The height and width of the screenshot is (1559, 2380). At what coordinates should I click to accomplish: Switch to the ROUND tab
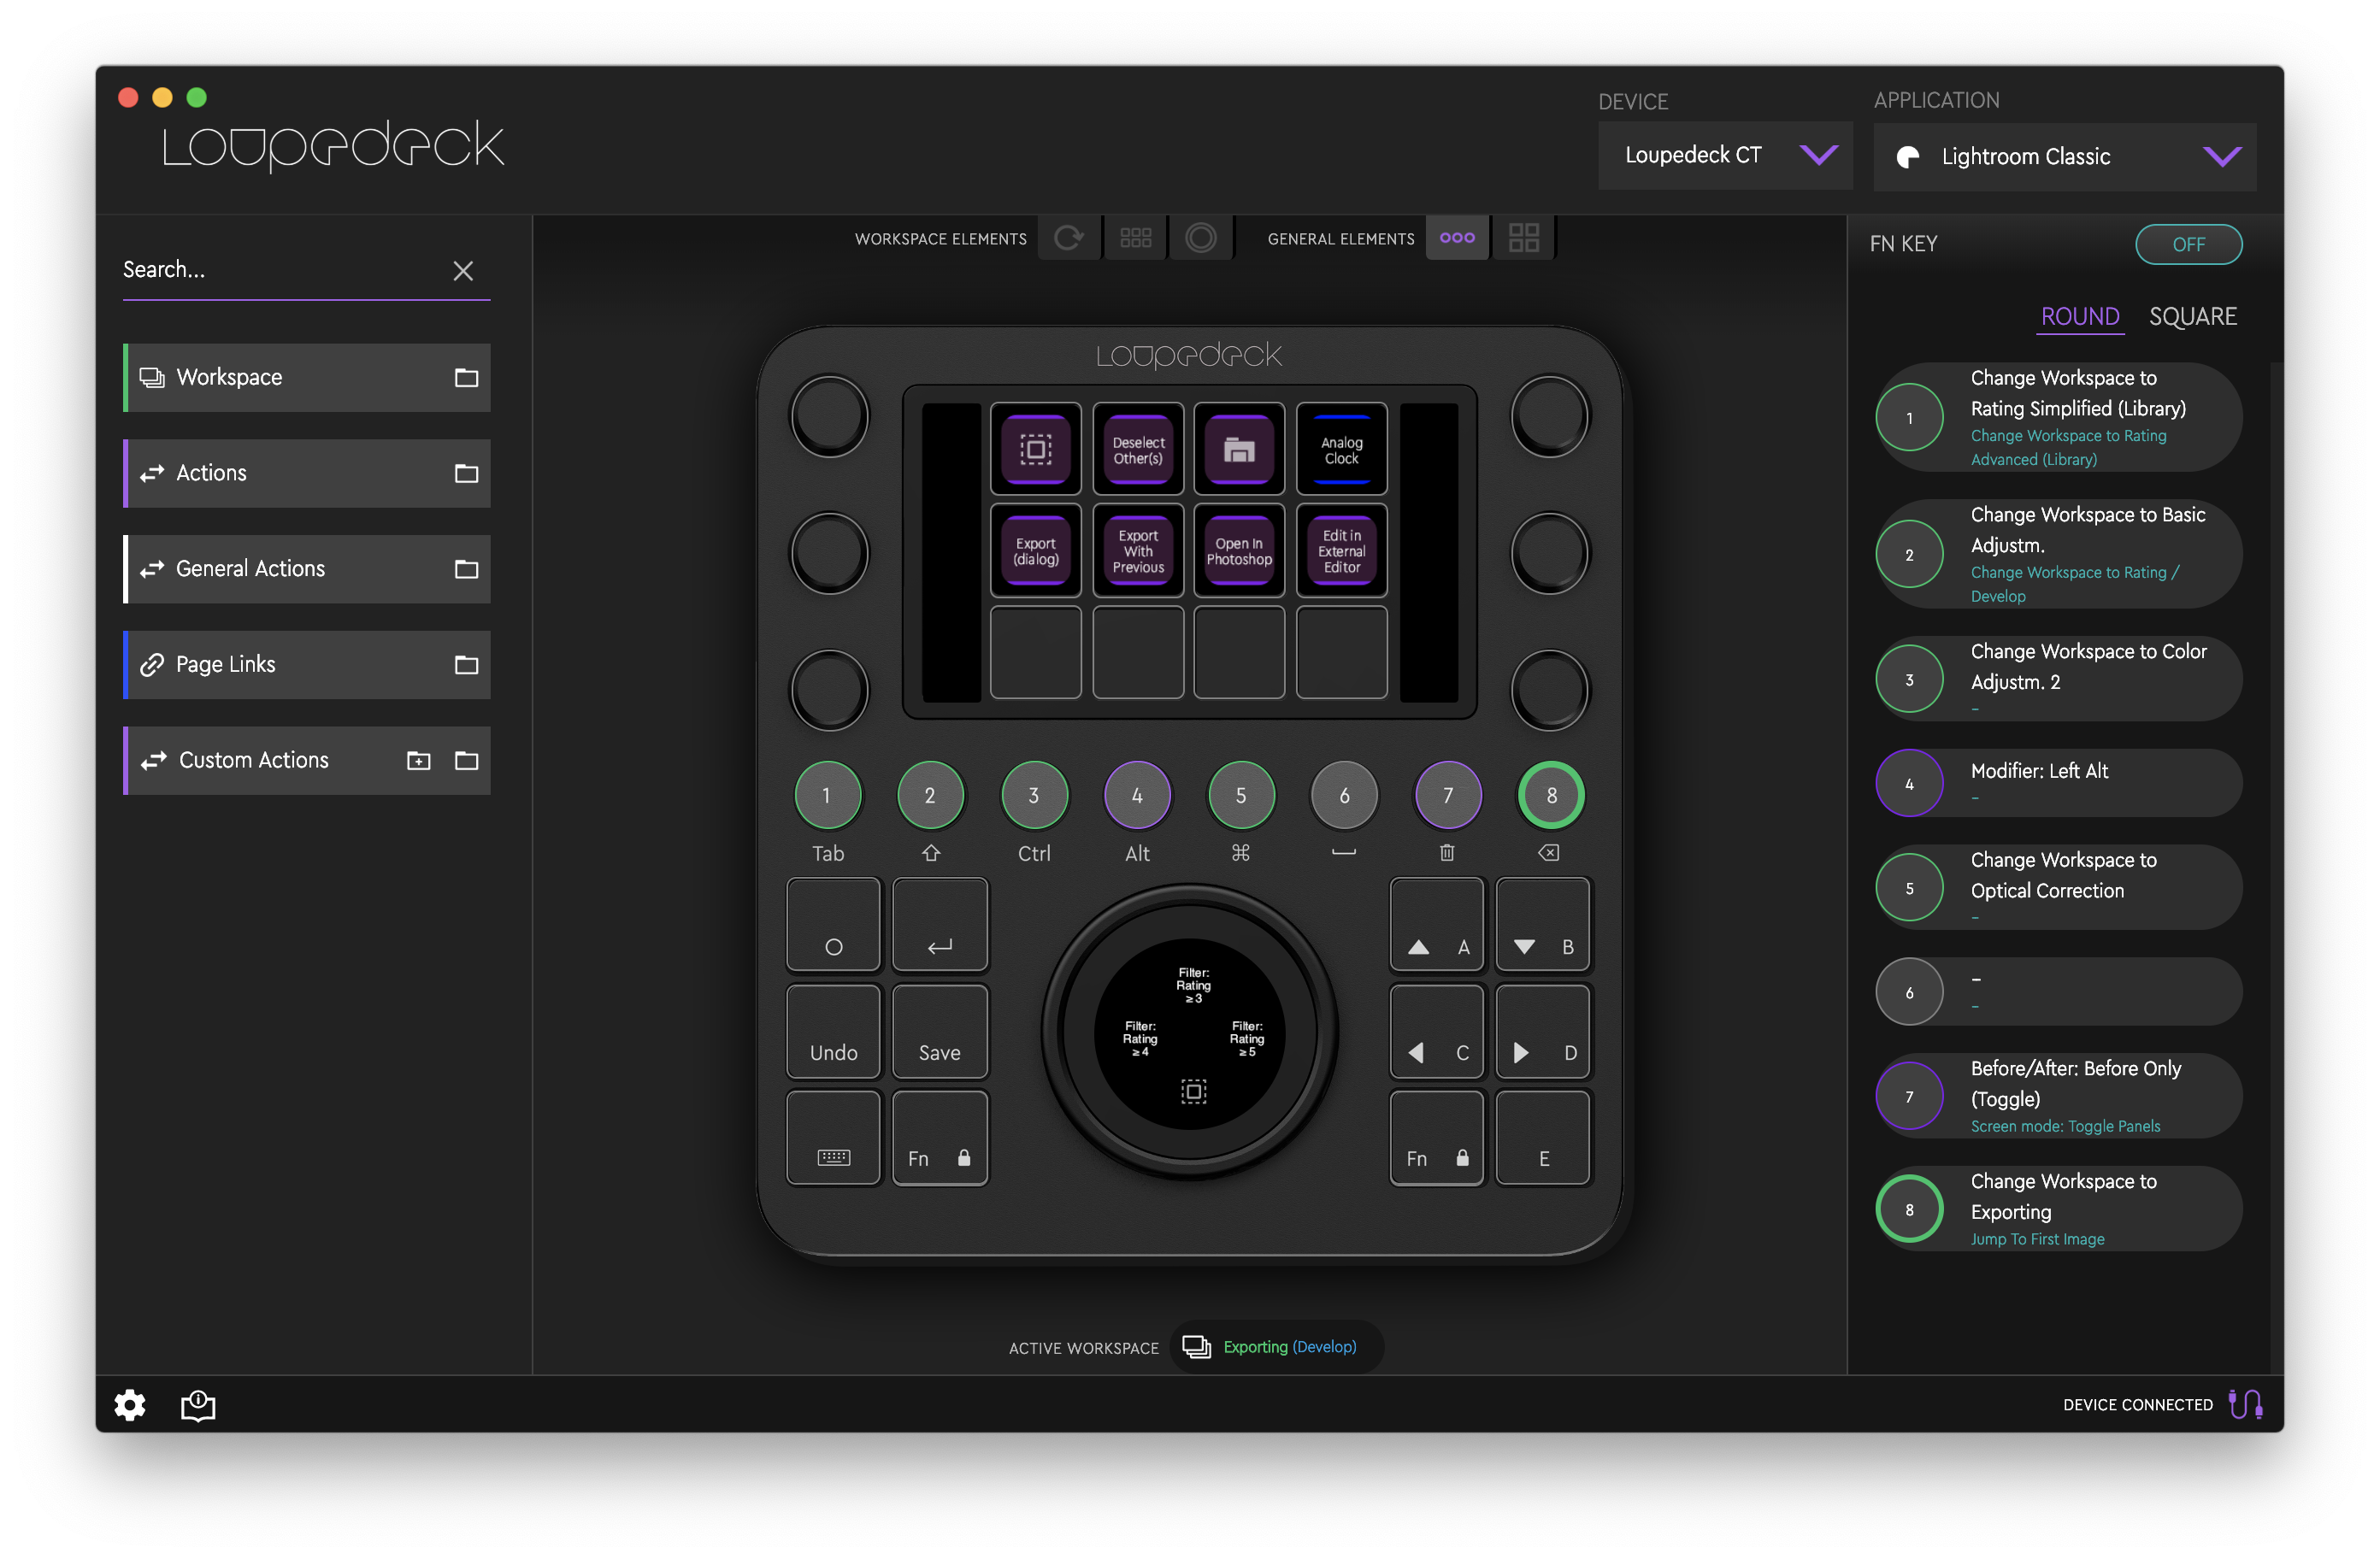tap(2079, 317)
